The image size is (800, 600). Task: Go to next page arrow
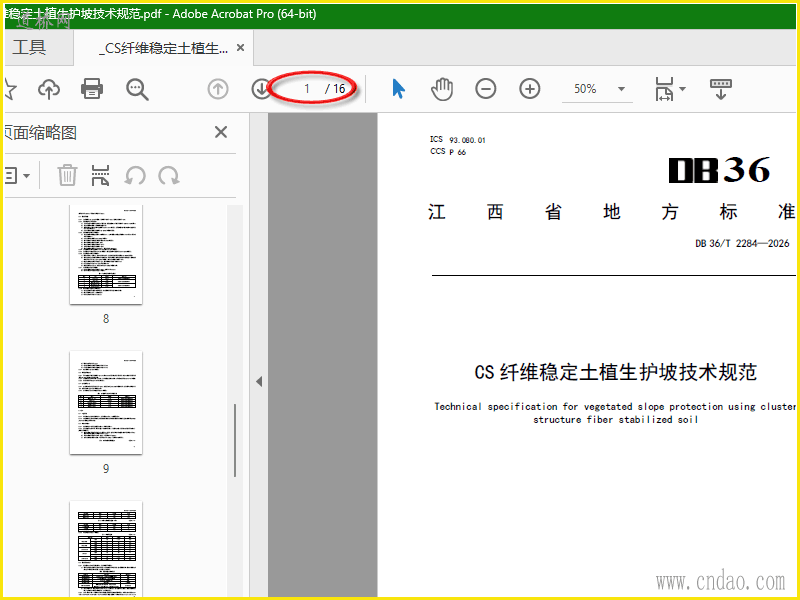click(261, 89)
